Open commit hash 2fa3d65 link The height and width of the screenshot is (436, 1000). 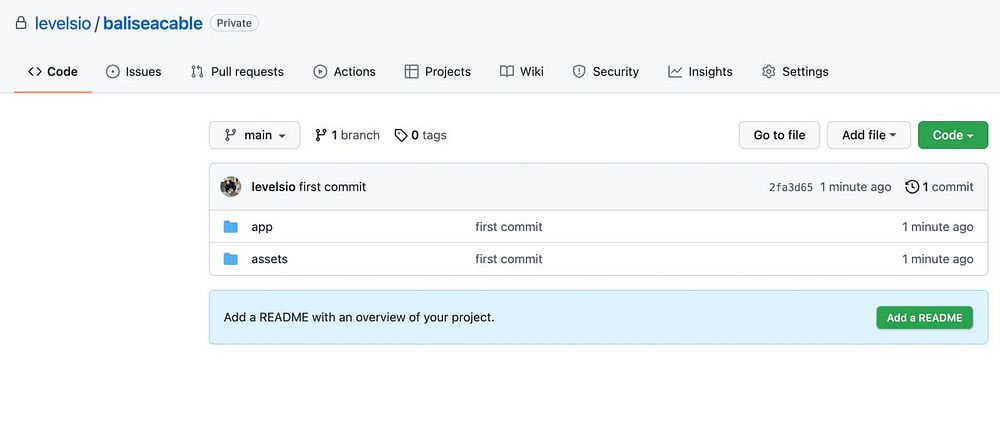(790, 187)
